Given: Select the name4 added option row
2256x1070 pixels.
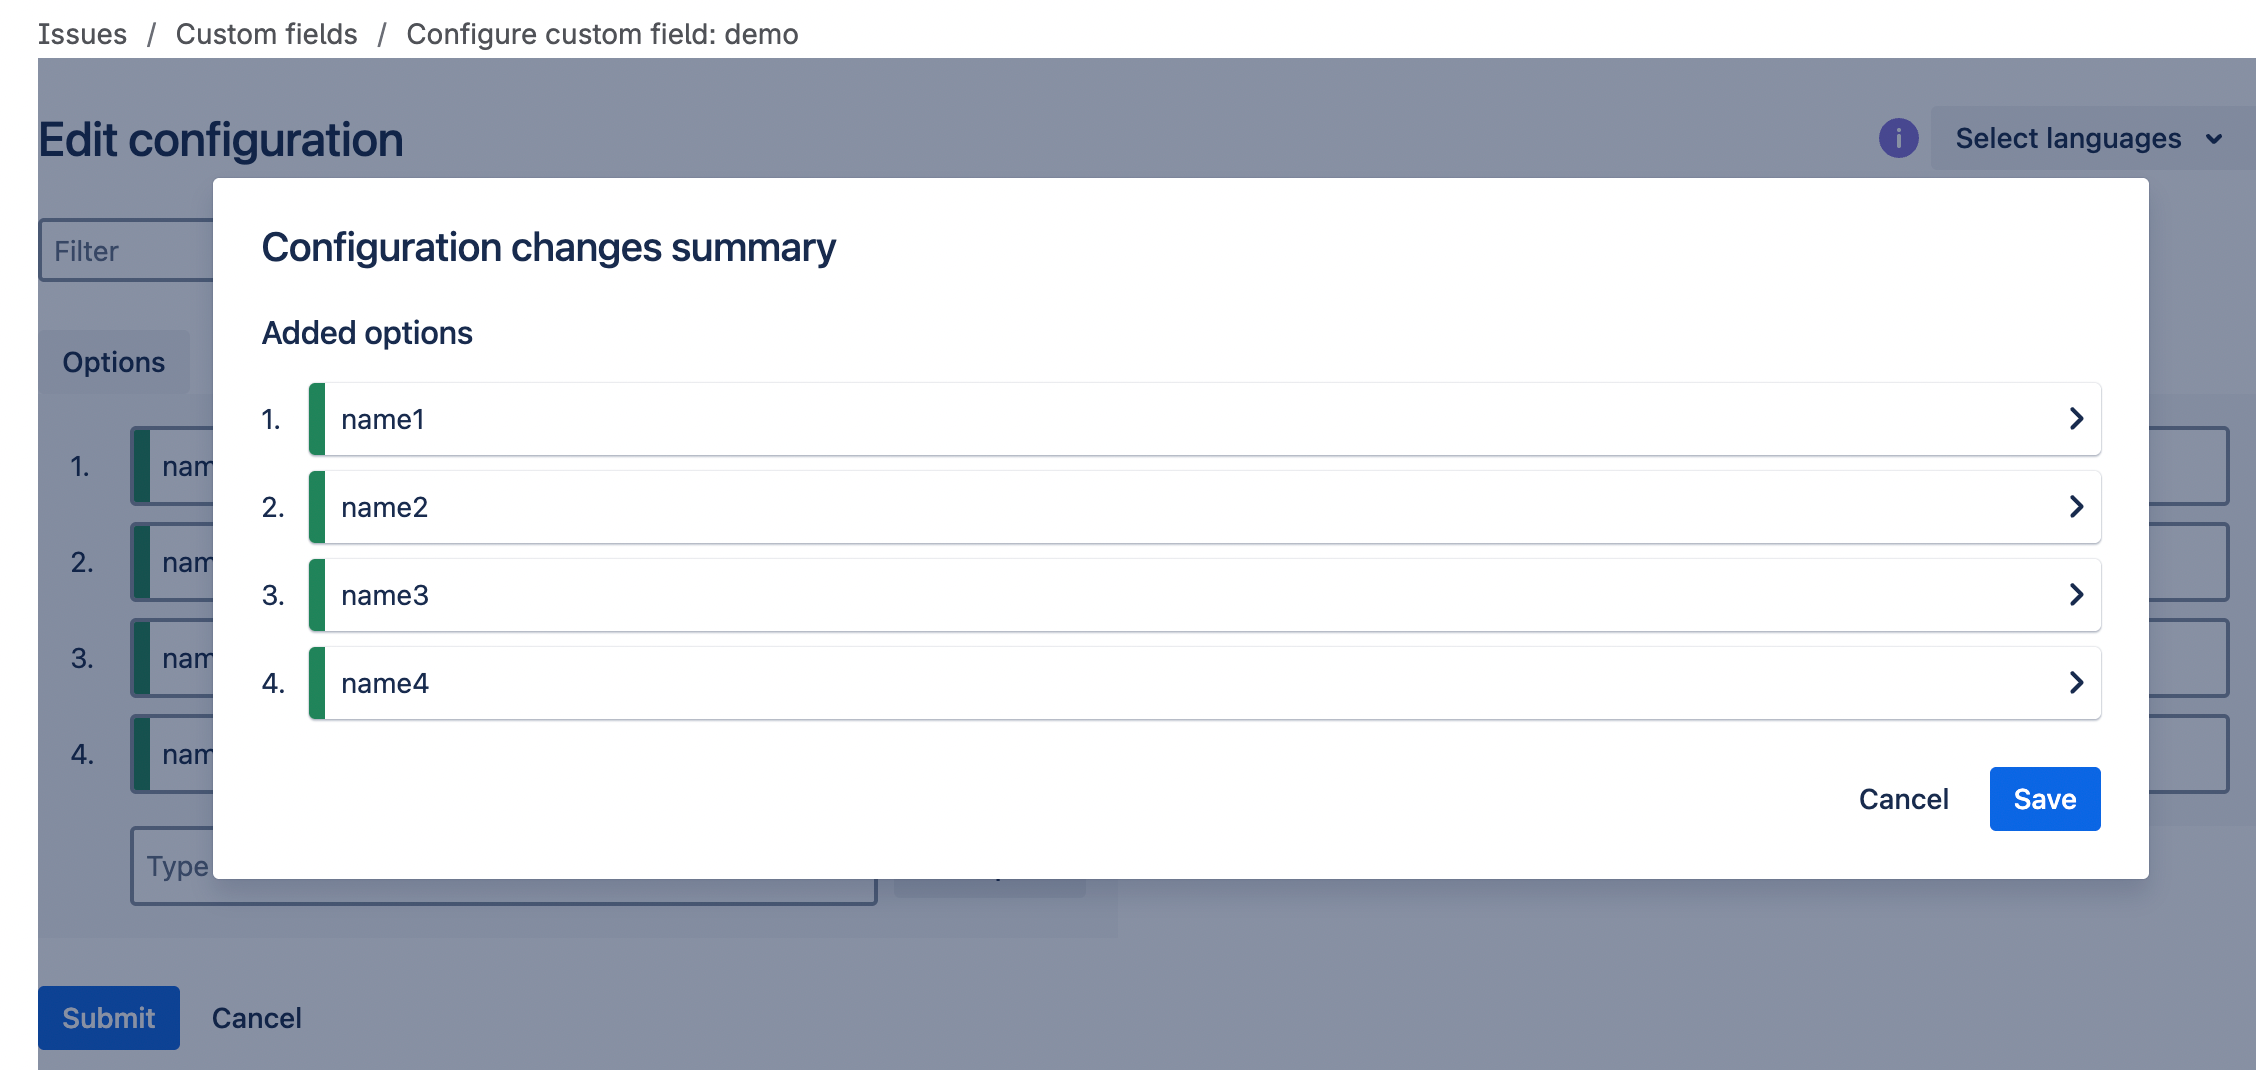Looking at the screenshot, I should (1205, 683).
